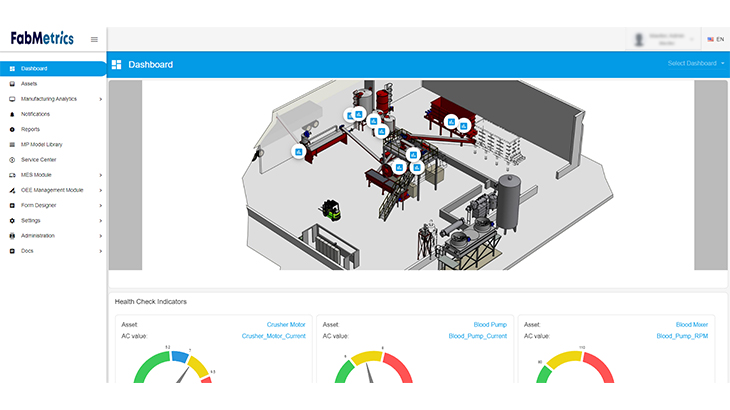
Task: Click the leftmost asset marker on crusher
Action: pos(298,152)
